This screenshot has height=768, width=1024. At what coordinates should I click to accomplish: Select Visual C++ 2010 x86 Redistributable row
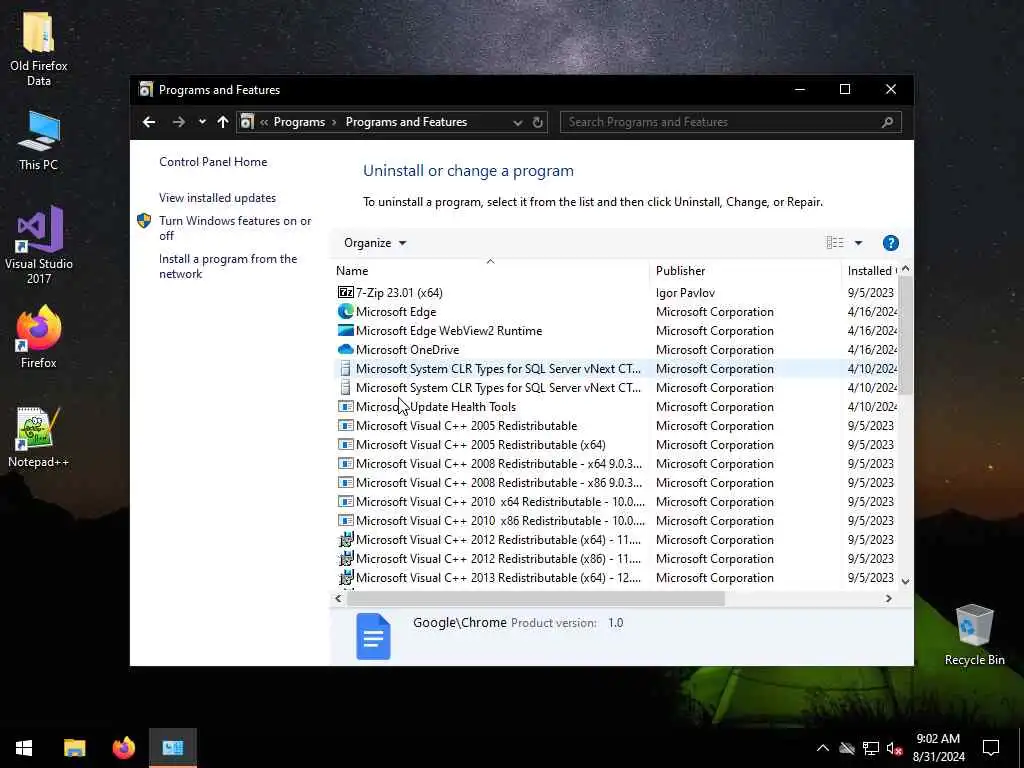[617, 520]
